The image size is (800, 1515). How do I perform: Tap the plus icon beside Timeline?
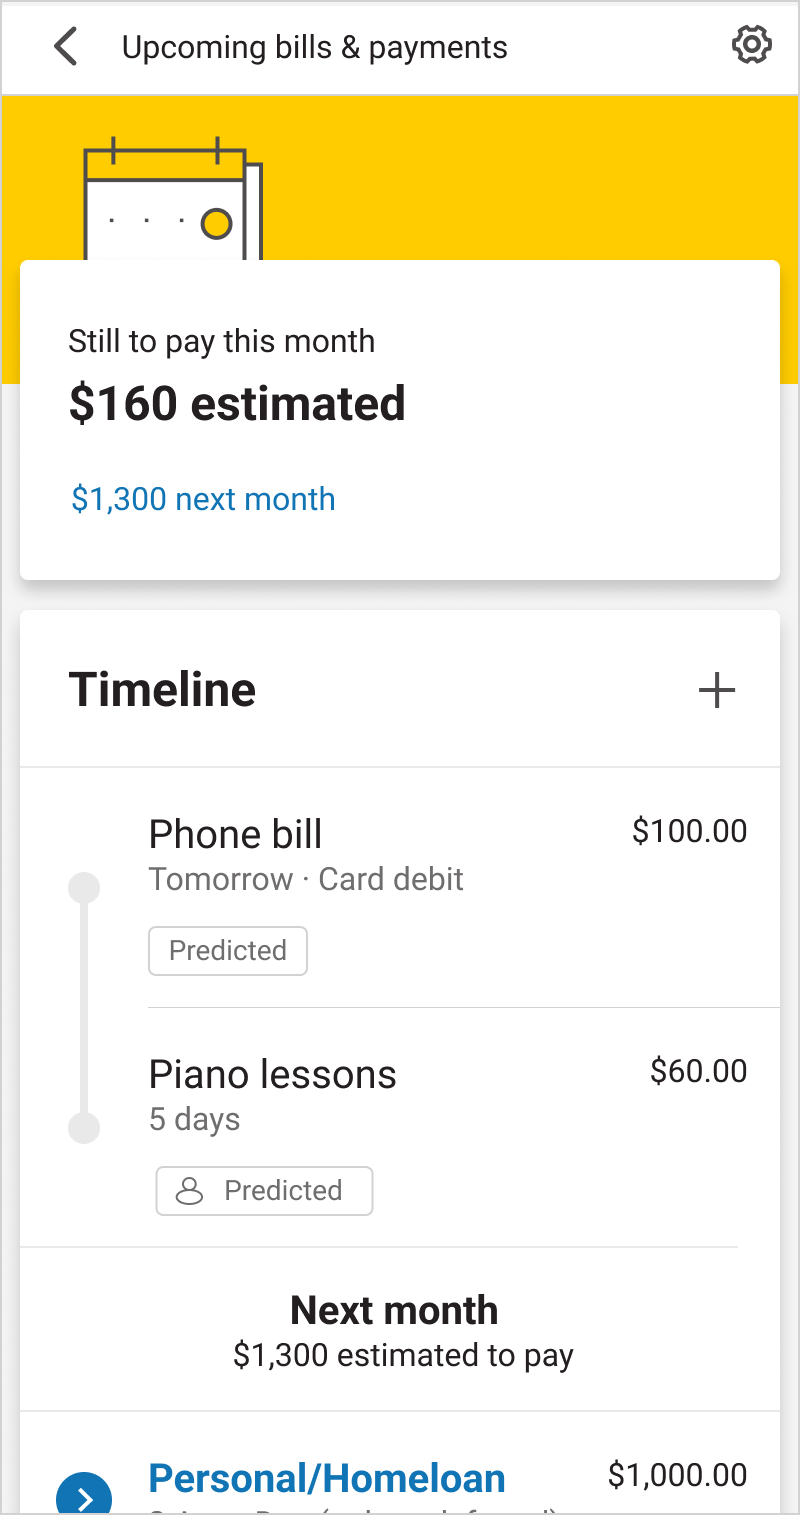click(x=716, y=690)
